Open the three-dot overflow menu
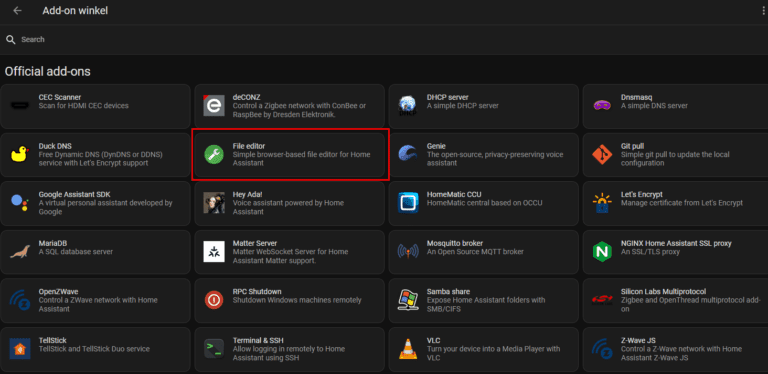This screenshot has height=374, width=768. [x=765, y=11]
